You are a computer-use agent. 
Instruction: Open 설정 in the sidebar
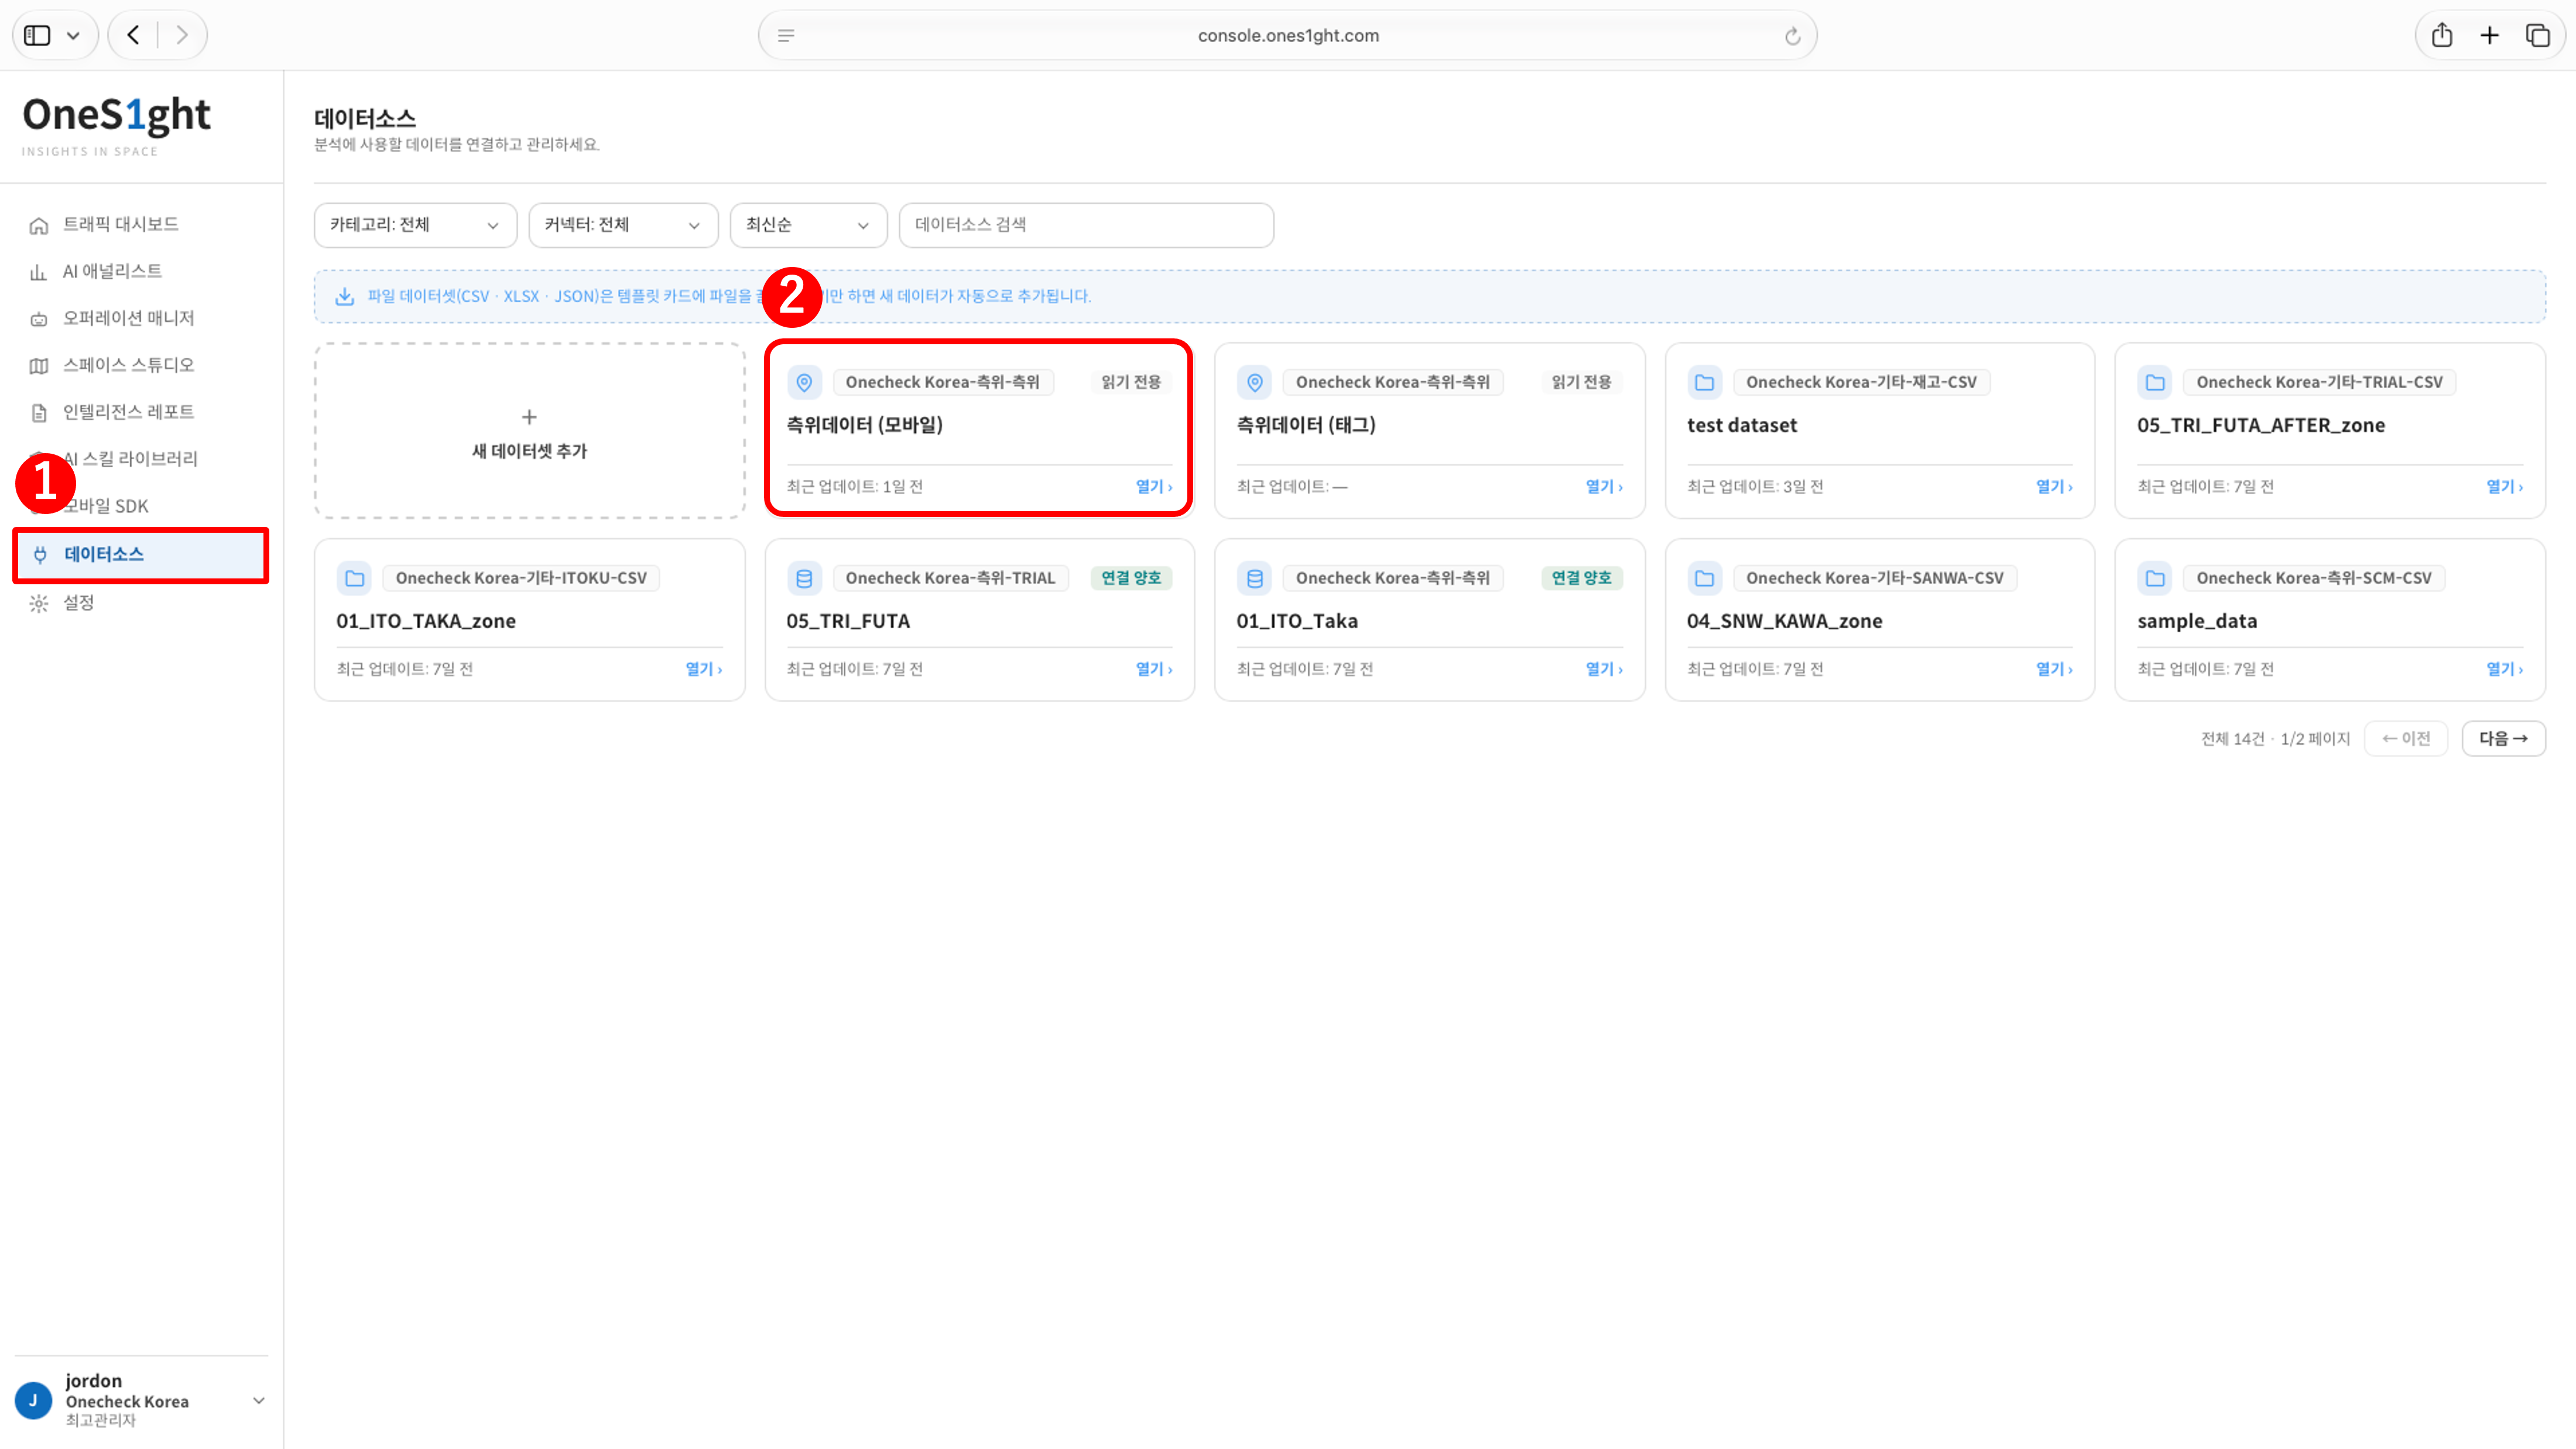click(78, 603)
